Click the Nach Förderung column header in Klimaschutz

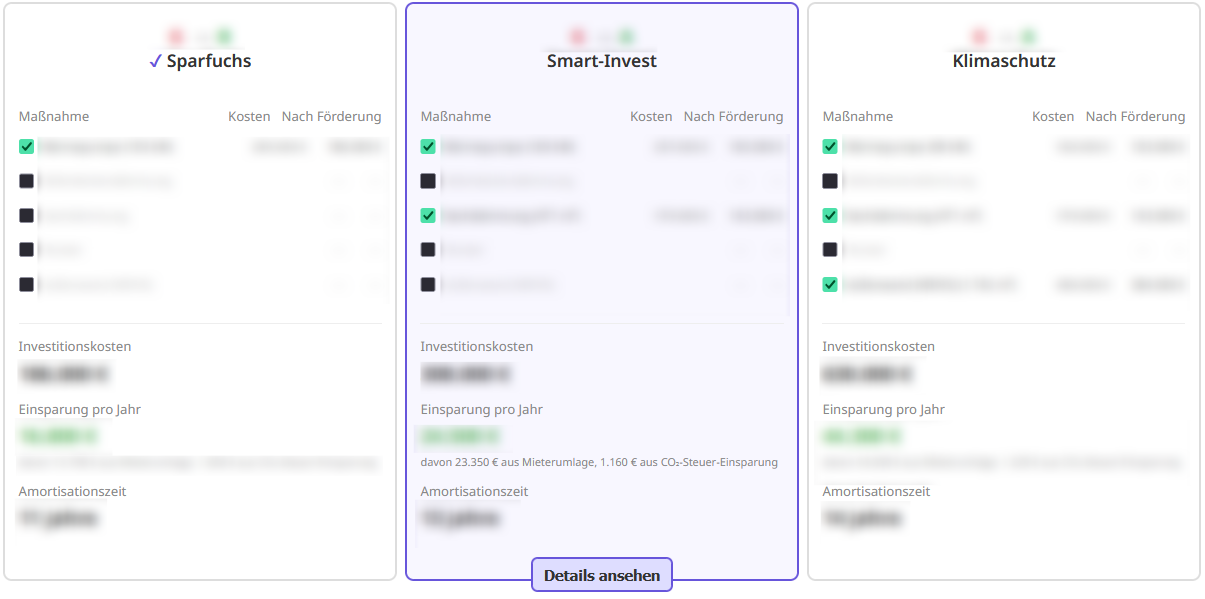click(x=1135, y=117)
